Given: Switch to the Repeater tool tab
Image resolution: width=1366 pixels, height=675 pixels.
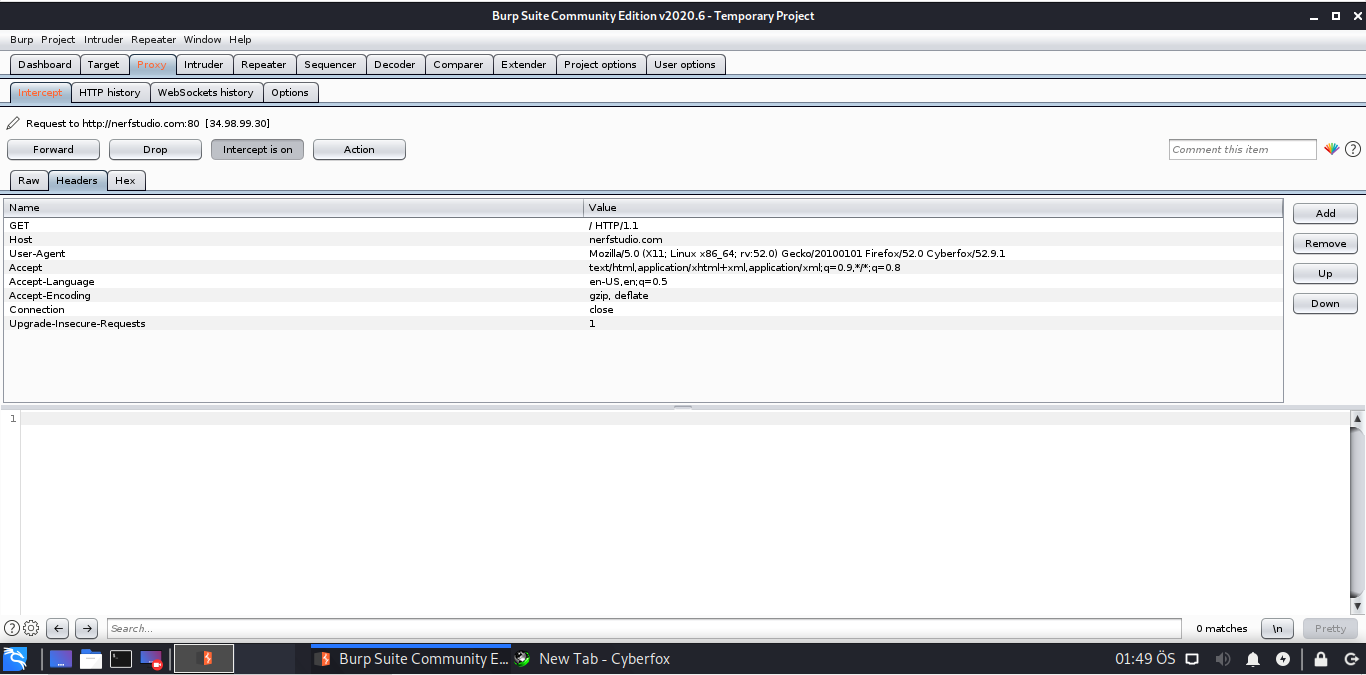Looking at the screenshot, I should click(x=264, y=64).
